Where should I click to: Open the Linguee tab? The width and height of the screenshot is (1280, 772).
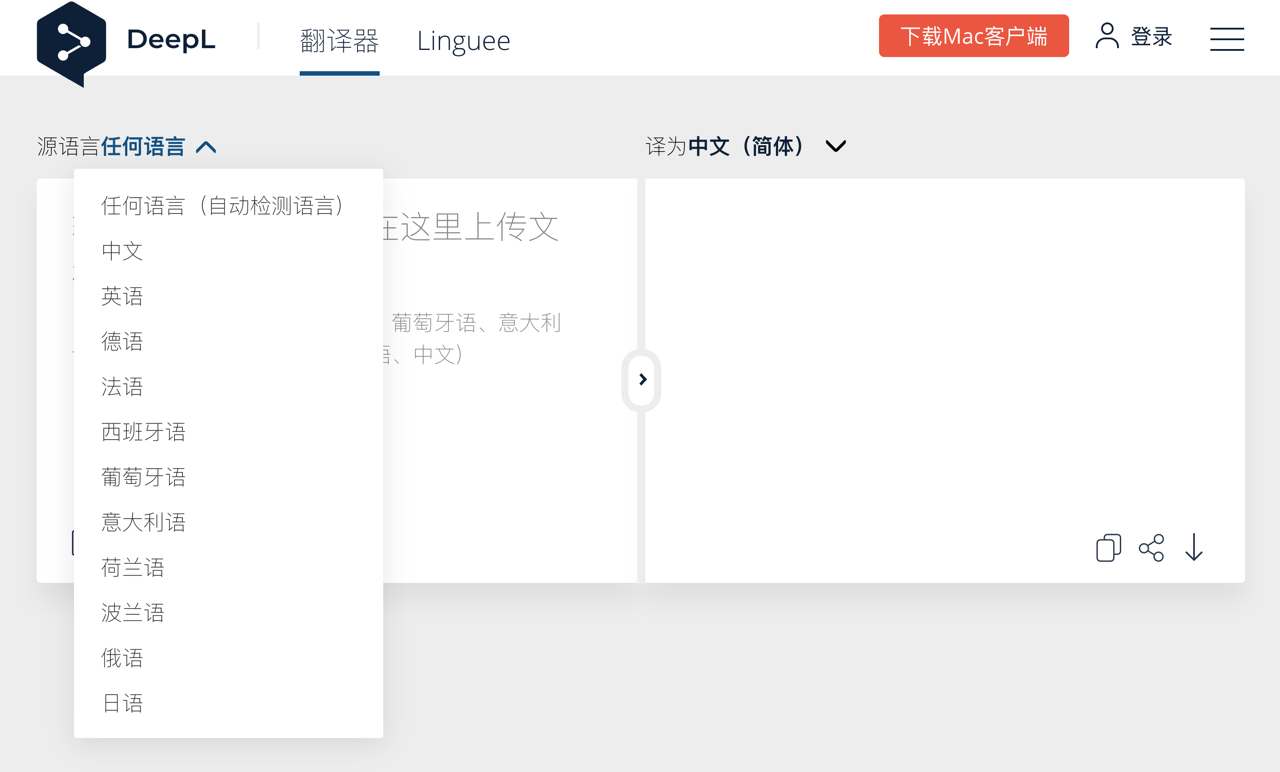click(463, 40)
